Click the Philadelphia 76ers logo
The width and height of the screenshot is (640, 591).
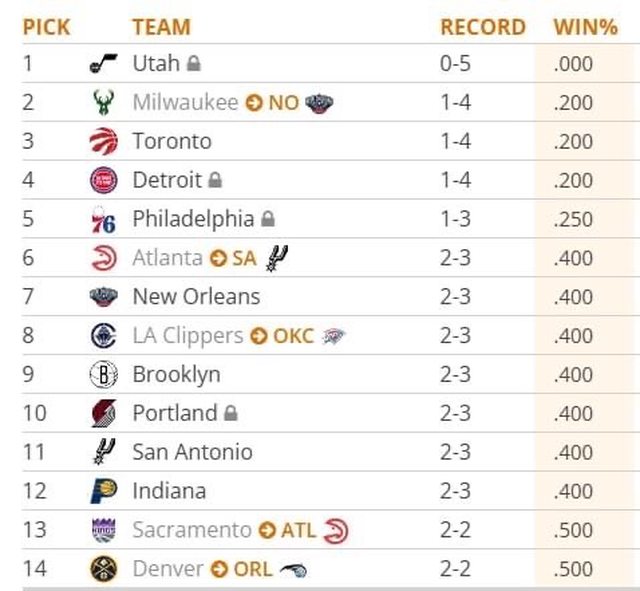pos(103,220)
